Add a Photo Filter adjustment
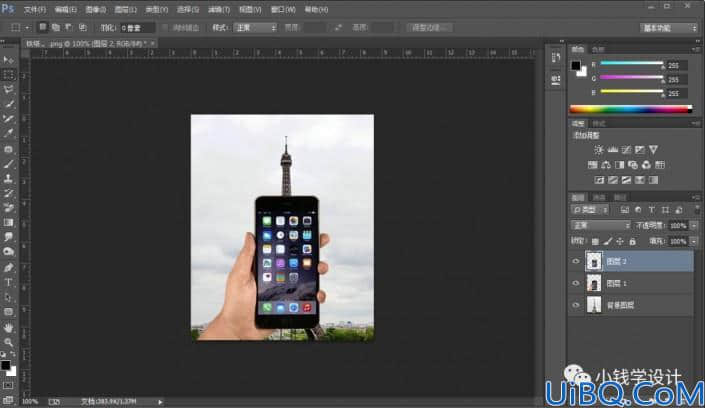Image resolution: width=705 pixels, height=408 pixels. tap(633, 165)
